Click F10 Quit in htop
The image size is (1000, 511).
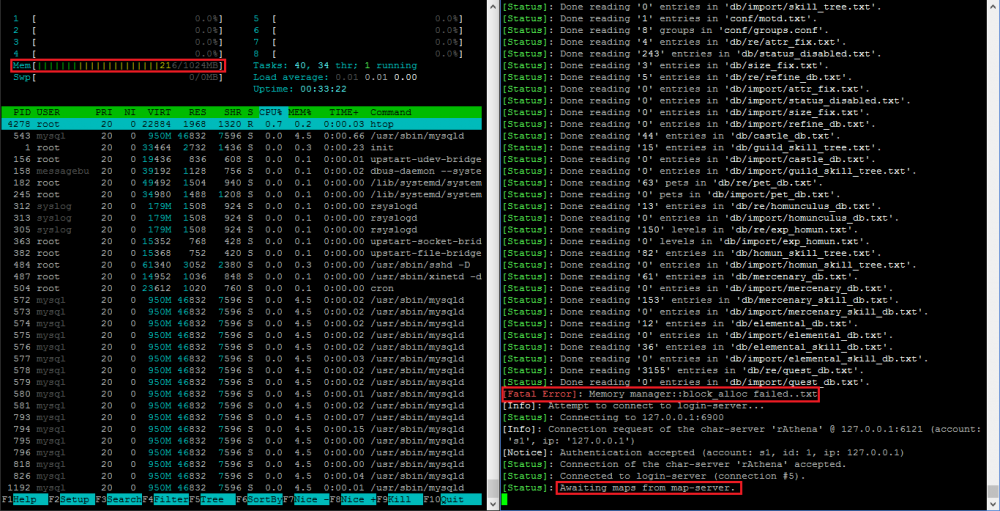[453, 500]
